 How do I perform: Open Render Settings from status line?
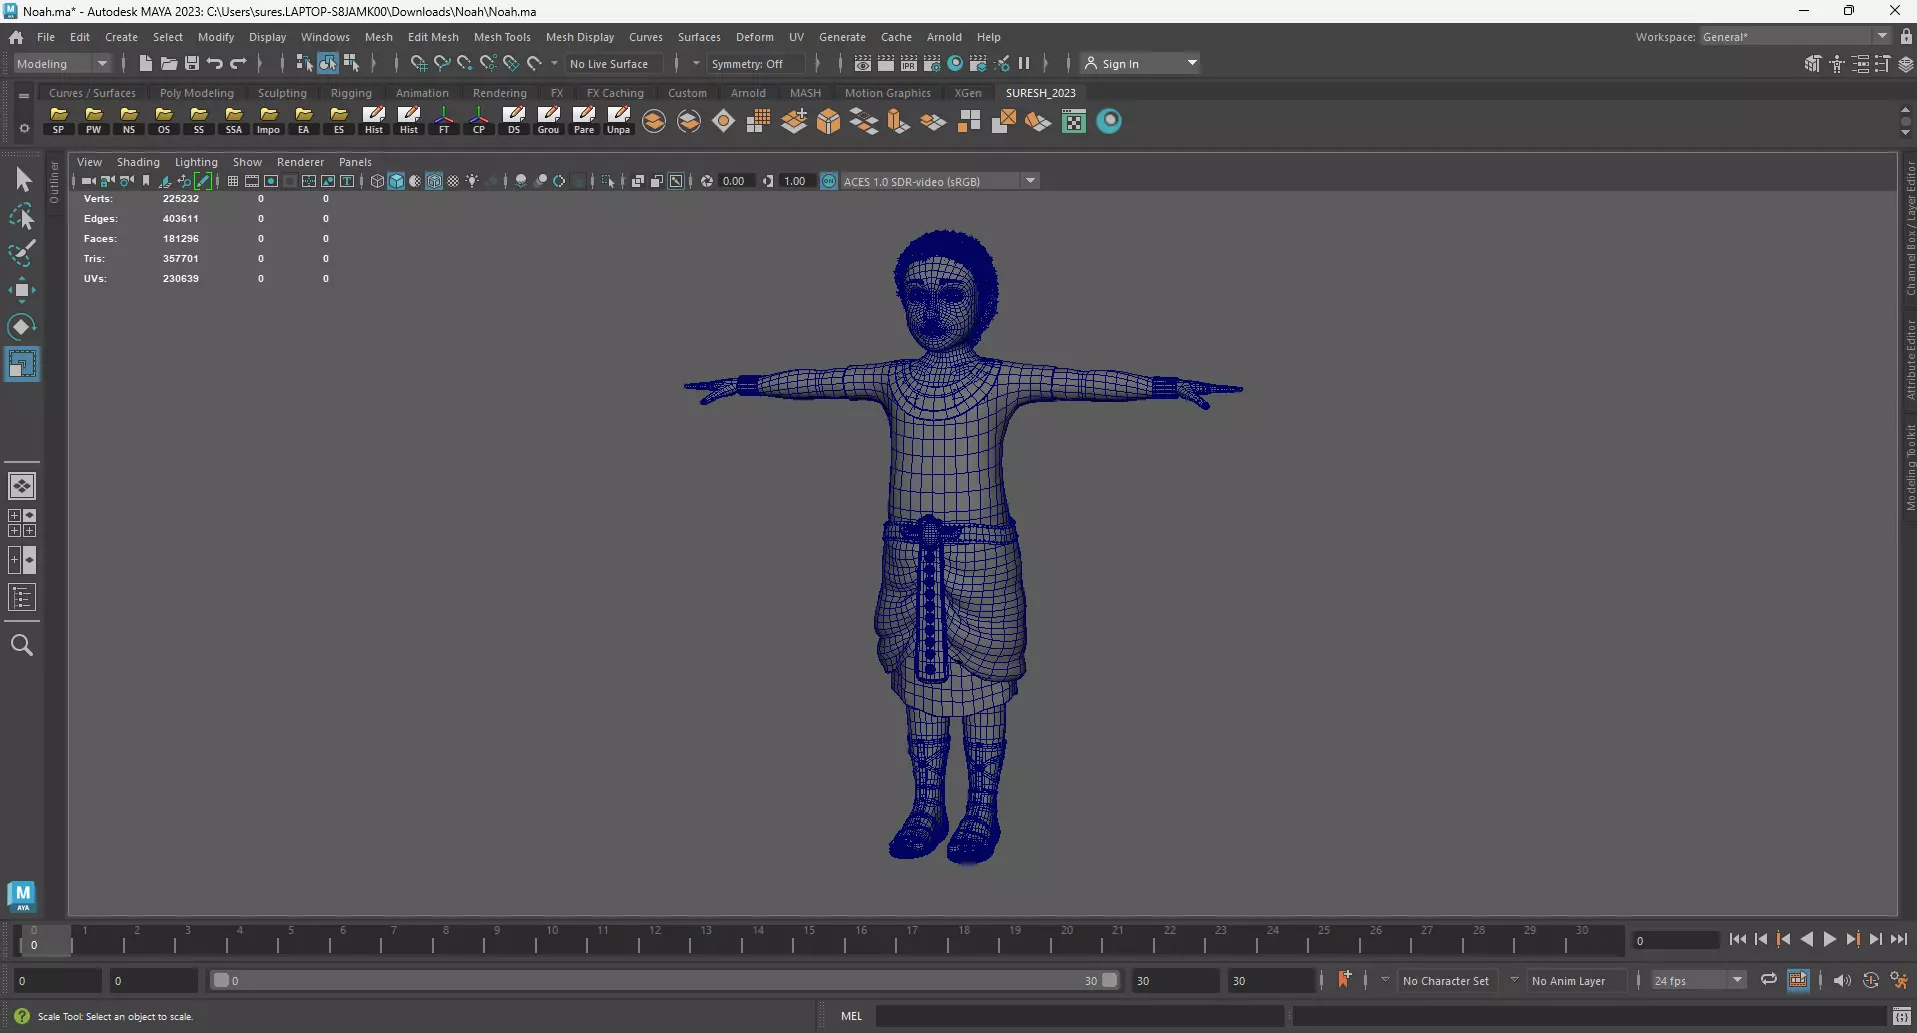pyautogui.click(x=932, y=63)
